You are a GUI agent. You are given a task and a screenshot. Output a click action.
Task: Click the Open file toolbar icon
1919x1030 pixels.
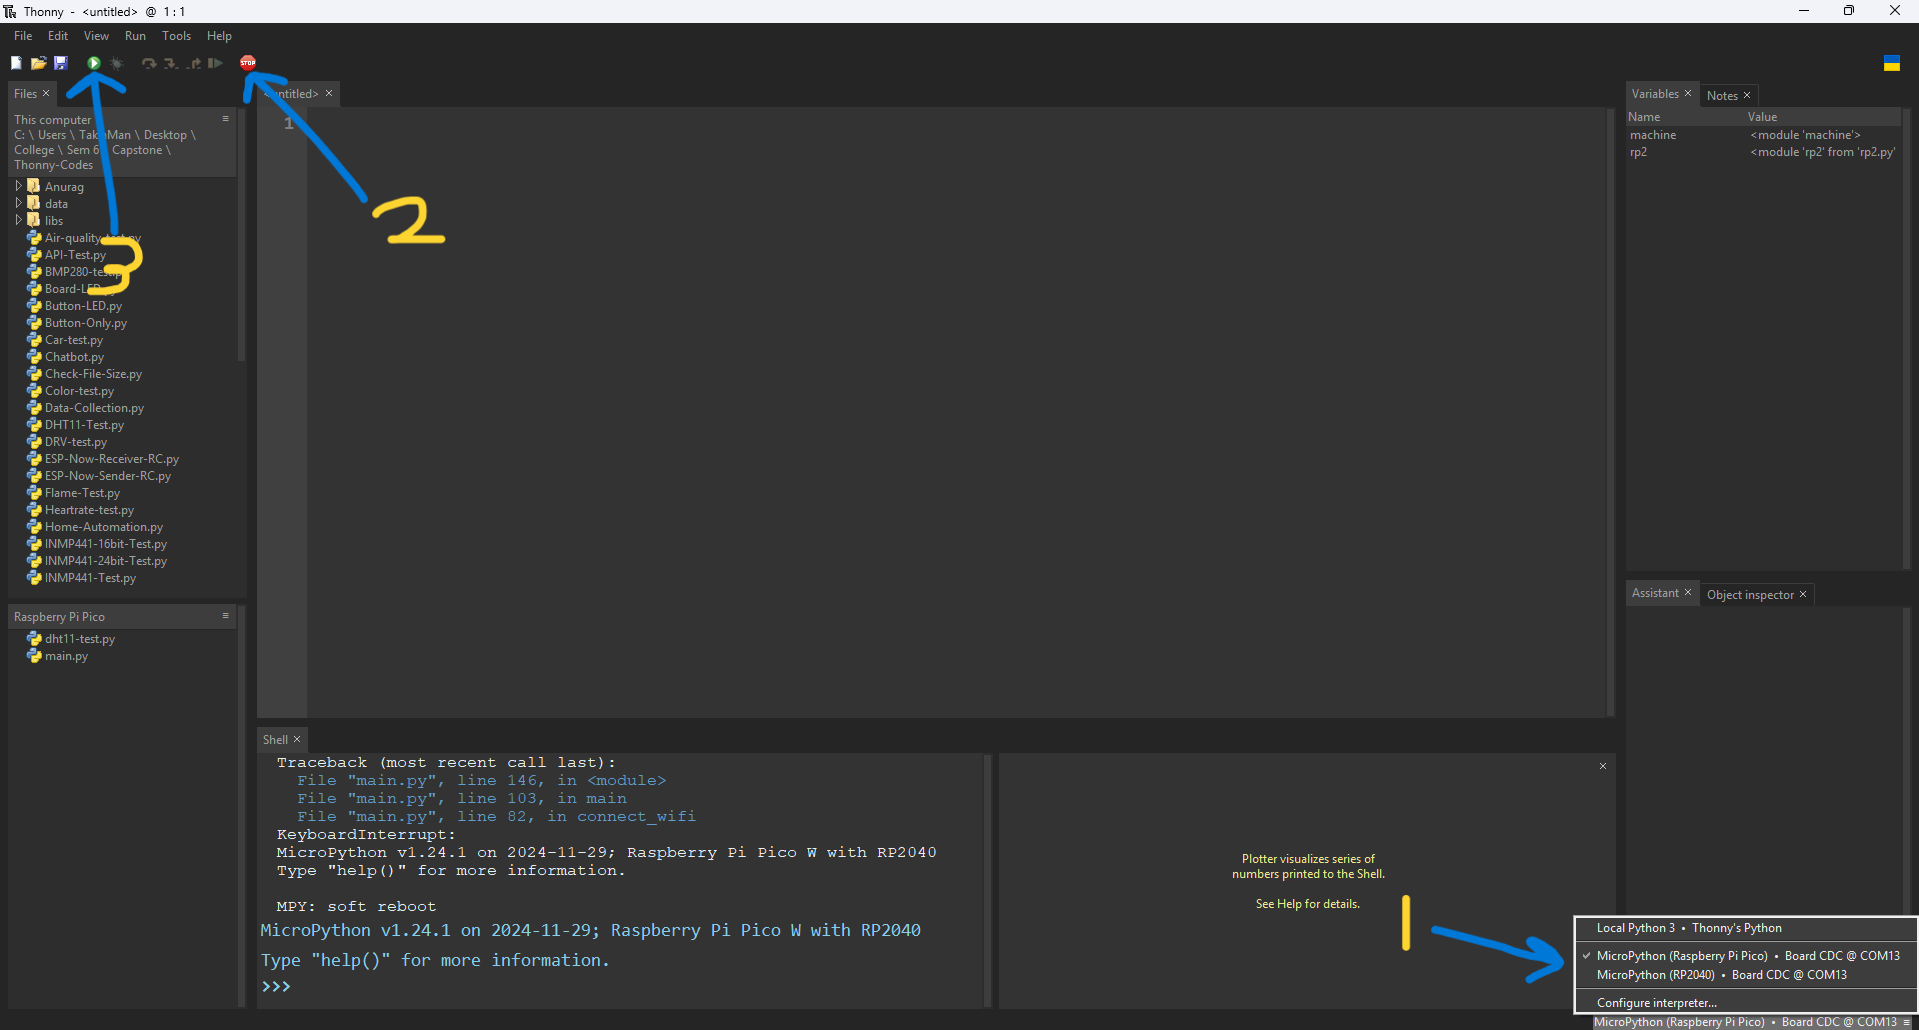click(x=38, y=63)
